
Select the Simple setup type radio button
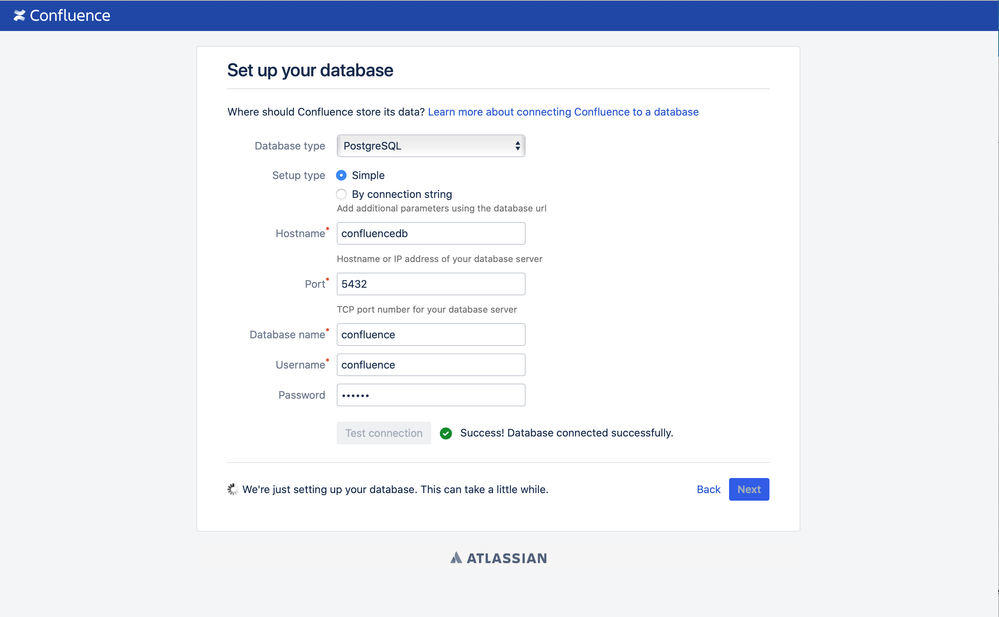(x=341, y=175)
